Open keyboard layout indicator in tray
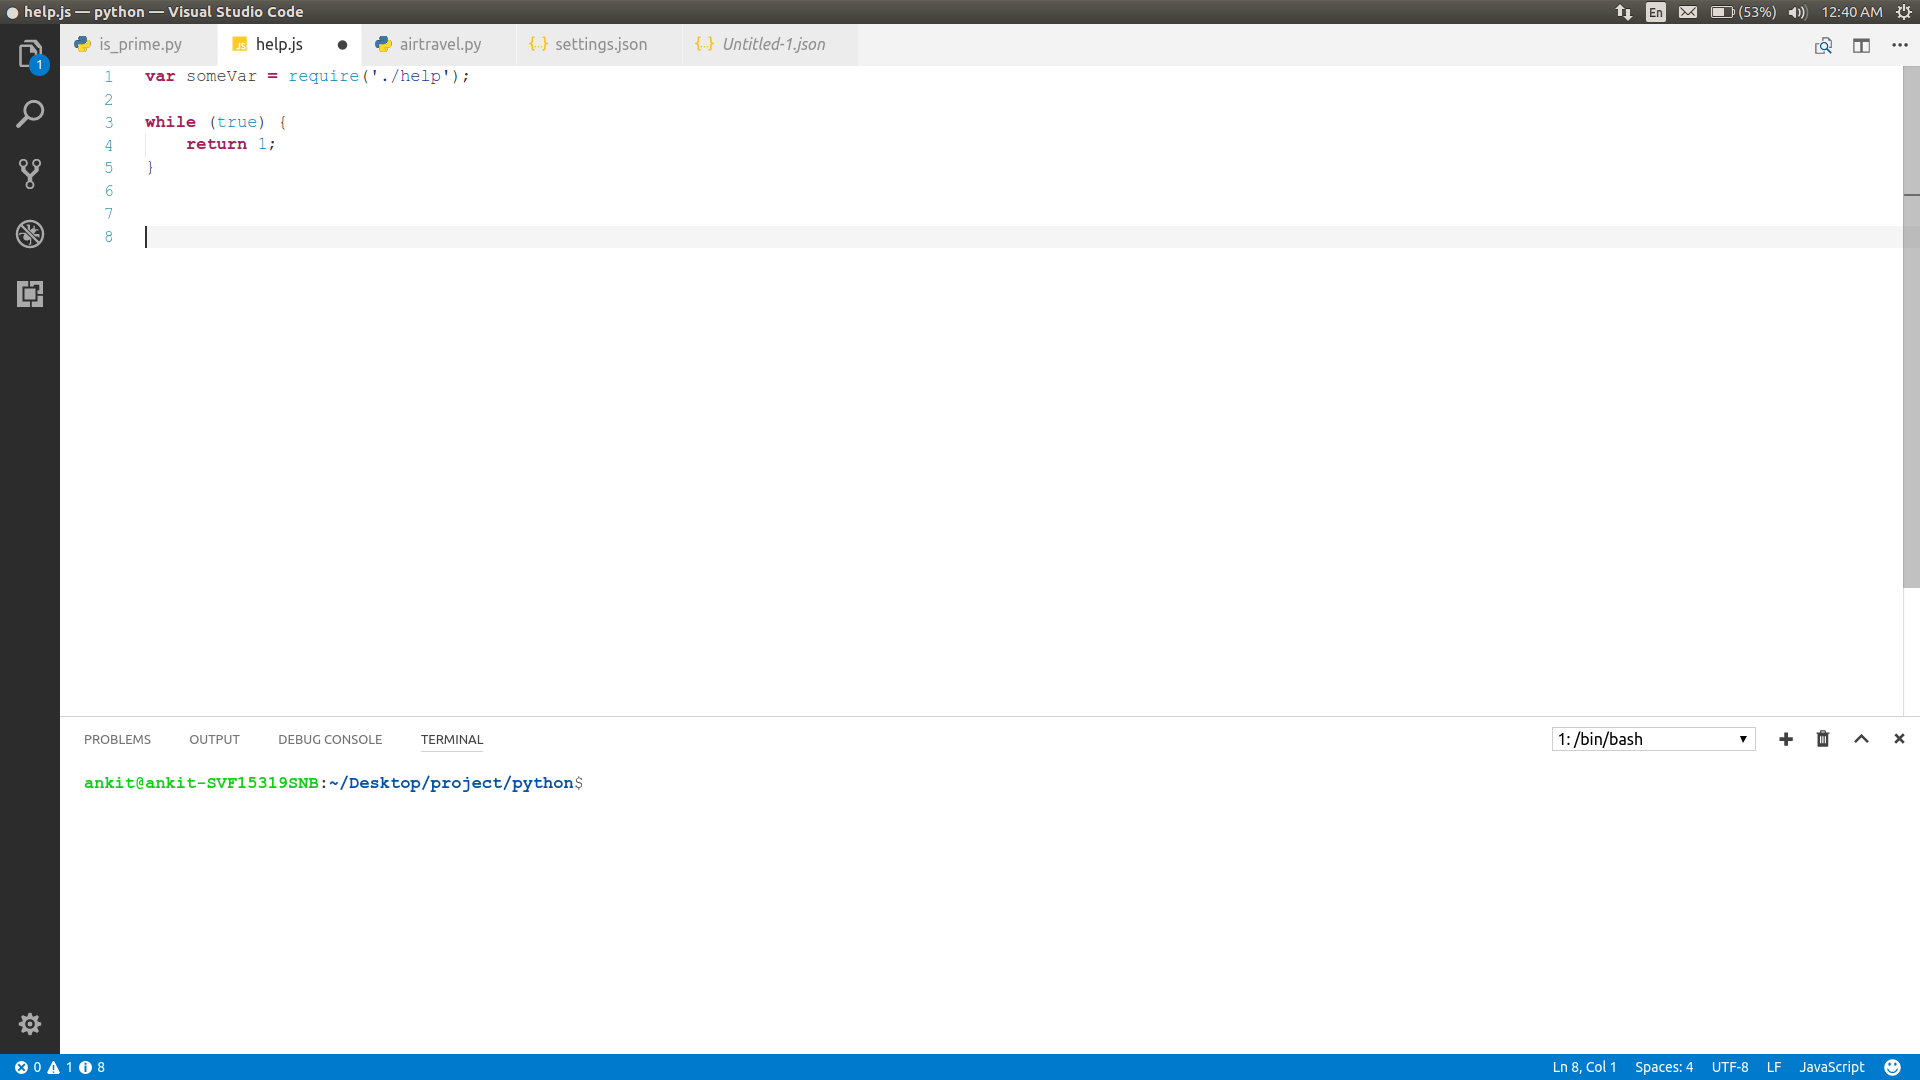Image resolution: width=1920 pixels, height=1080 pixels. coord(1656,12)
